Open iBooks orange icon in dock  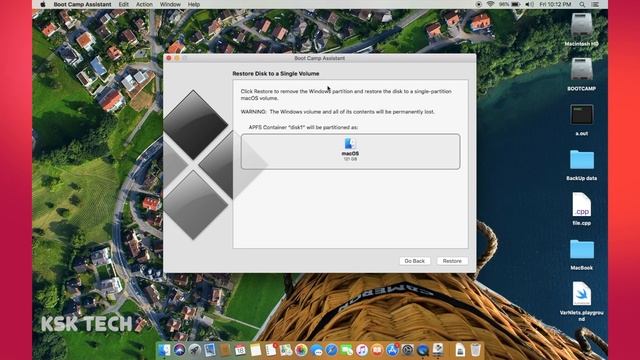377,350
